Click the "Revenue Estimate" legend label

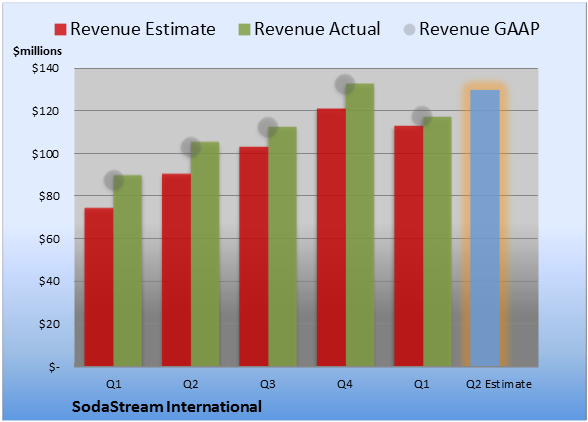coord(143,29)
